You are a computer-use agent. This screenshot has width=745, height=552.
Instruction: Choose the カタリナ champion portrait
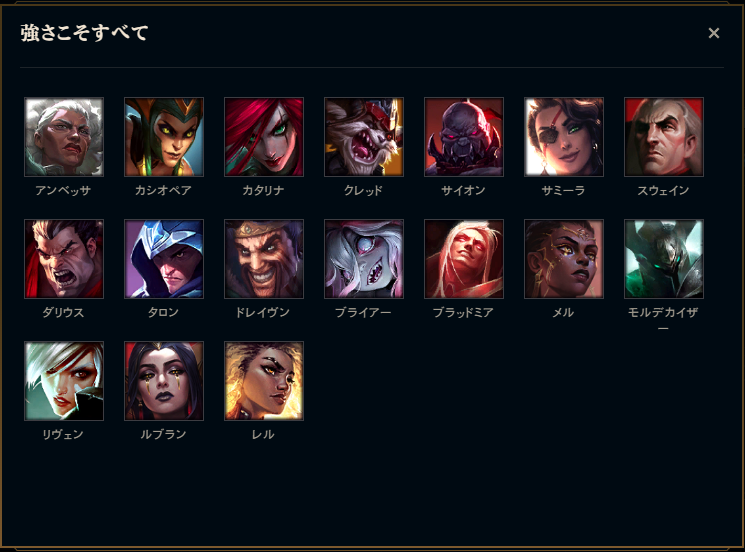[x=264, y=137]
